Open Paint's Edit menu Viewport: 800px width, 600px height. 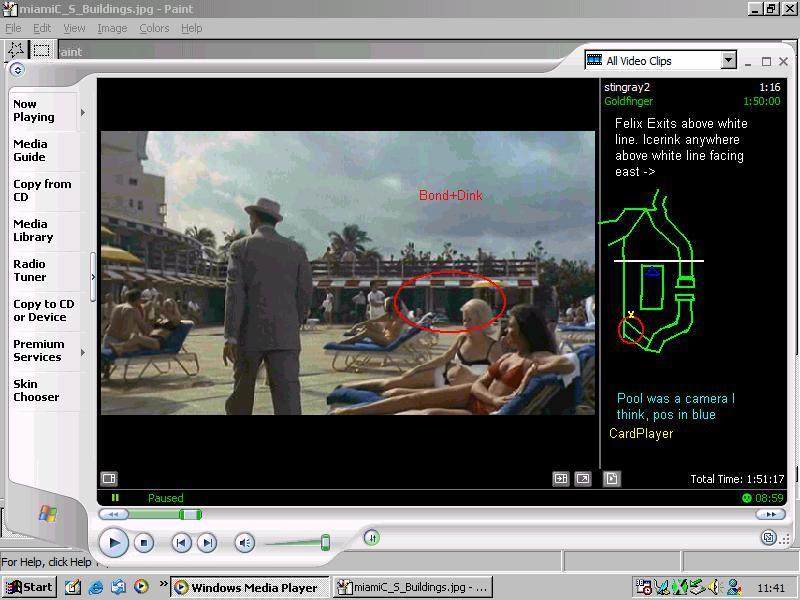tap(42, 29)
